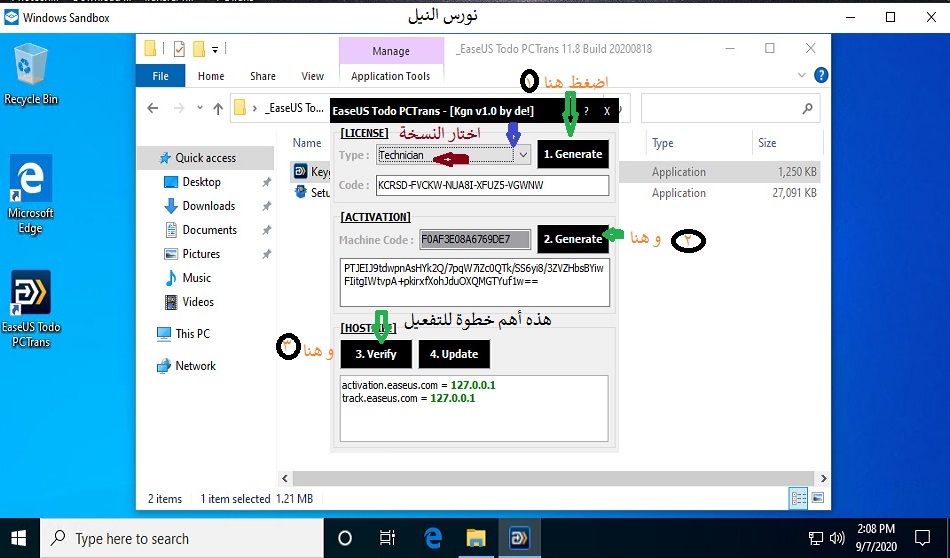Image resolution: width=950 pixels, height=558 pixels.
Task: Open the Customize Quick Access Toolbar dropdown
Action: pos(215,48)
